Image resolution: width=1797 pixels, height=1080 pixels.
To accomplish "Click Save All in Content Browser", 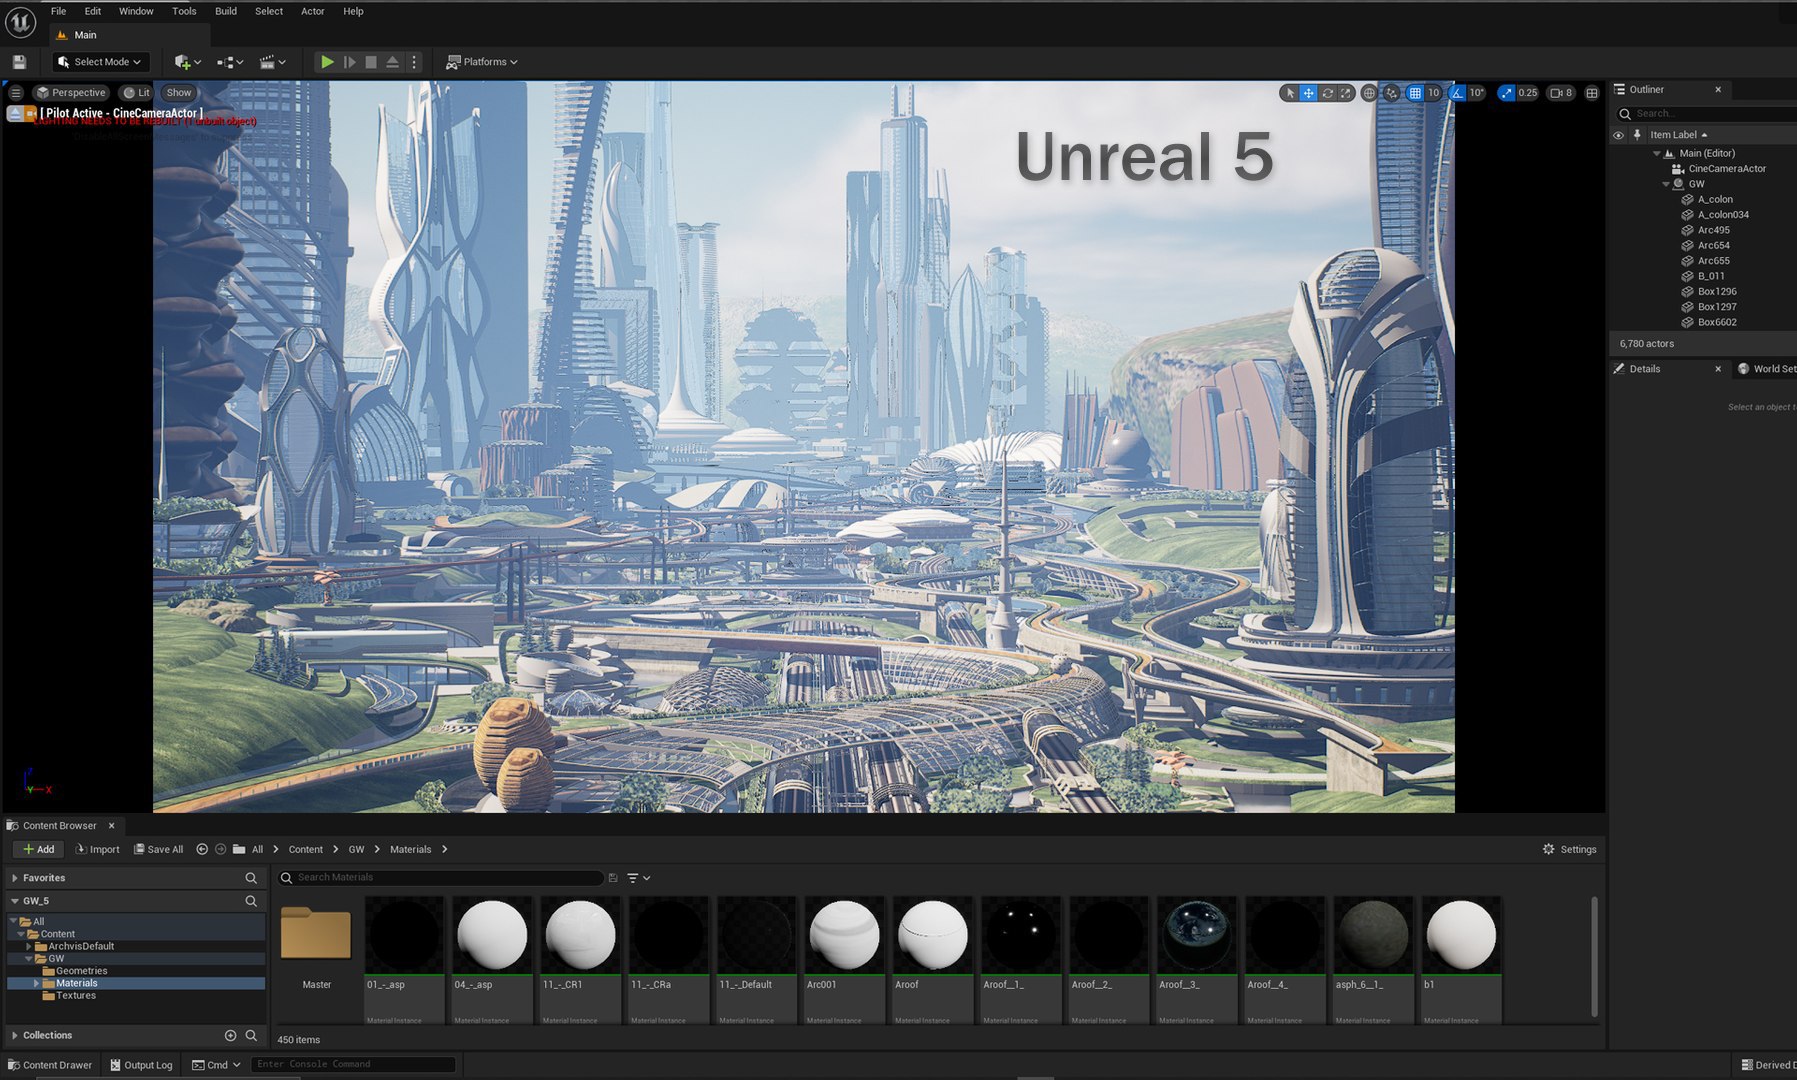I will [159, 849].
